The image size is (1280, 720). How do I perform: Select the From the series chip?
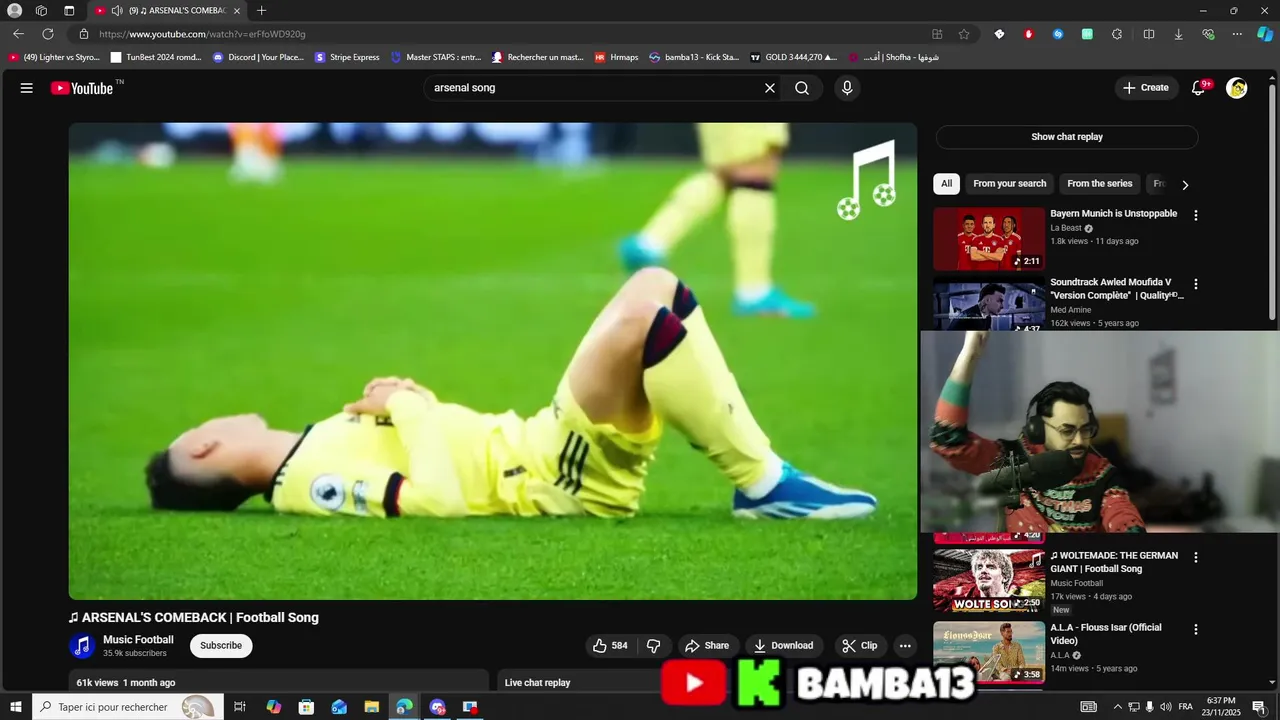click(x=1099, y=184)
